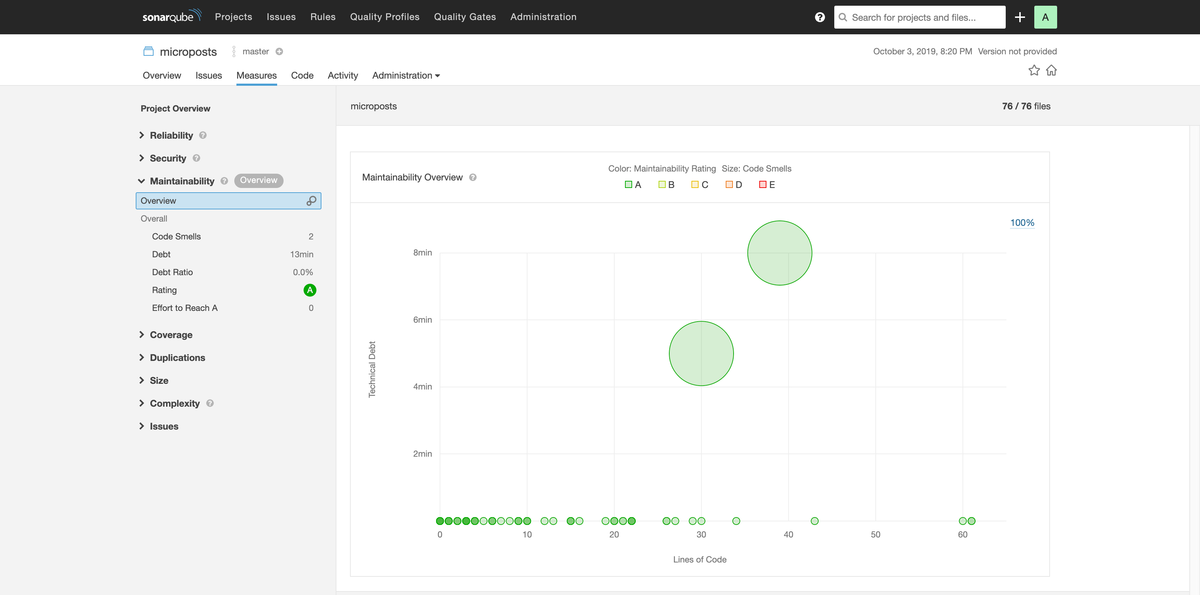
Task: Click help icon next to Complexity
Action: point(210,403)
